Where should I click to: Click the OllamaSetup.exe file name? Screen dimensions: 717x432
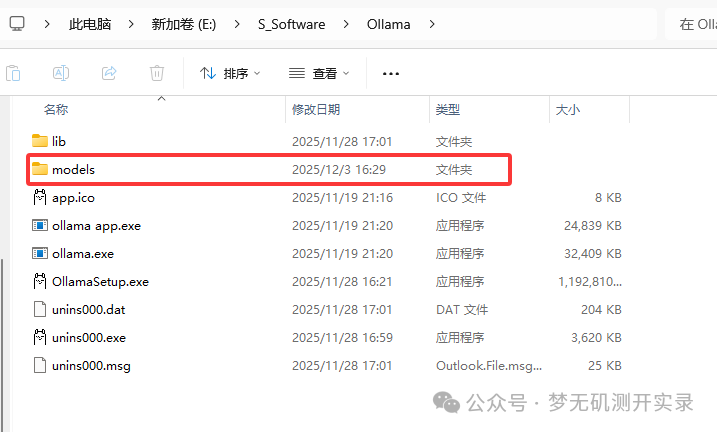point(100,282)
